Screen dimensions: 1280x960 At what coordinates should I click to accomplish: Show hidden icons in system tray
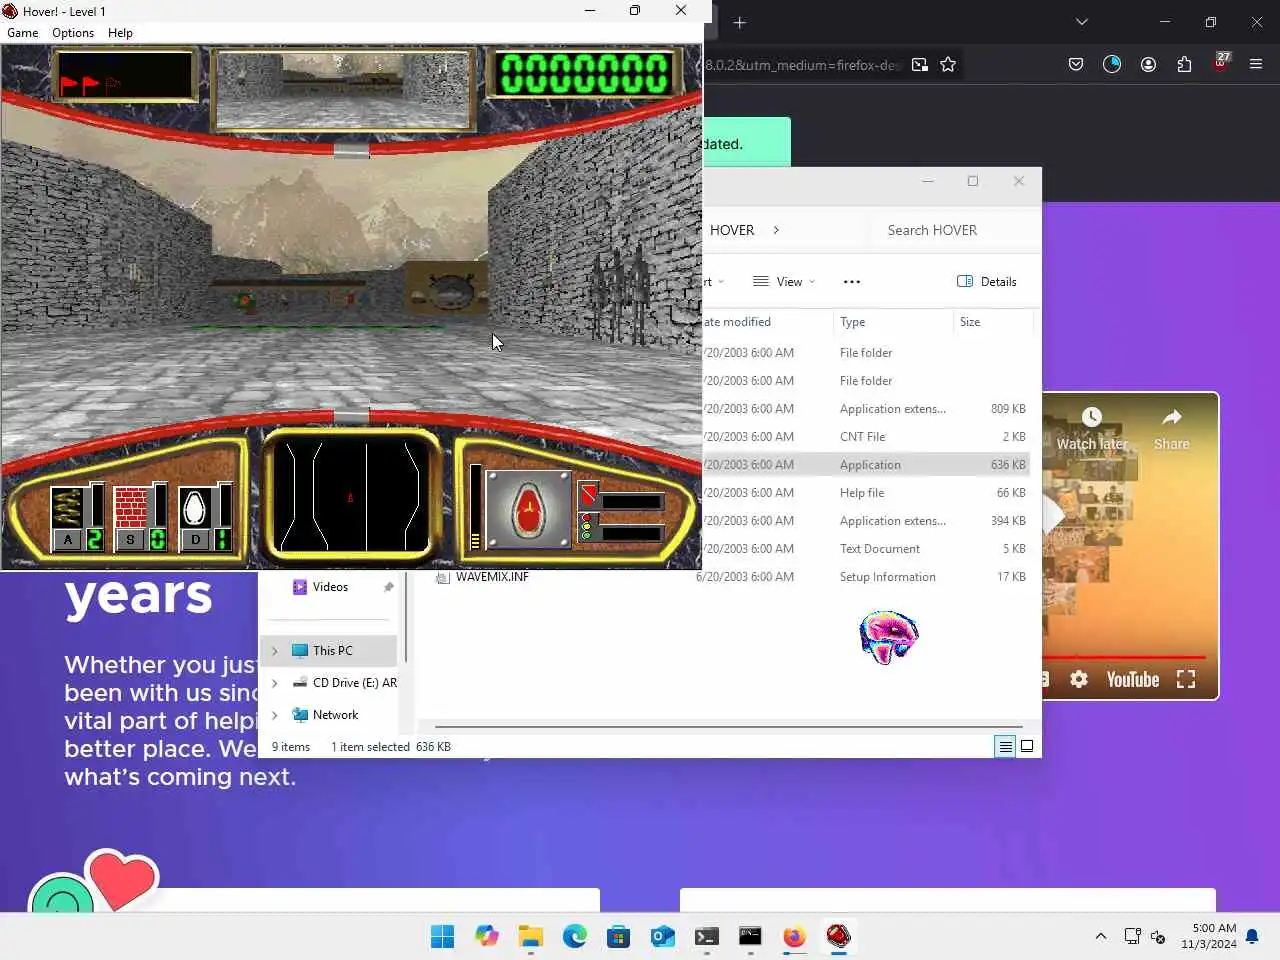click(1101, 936)
